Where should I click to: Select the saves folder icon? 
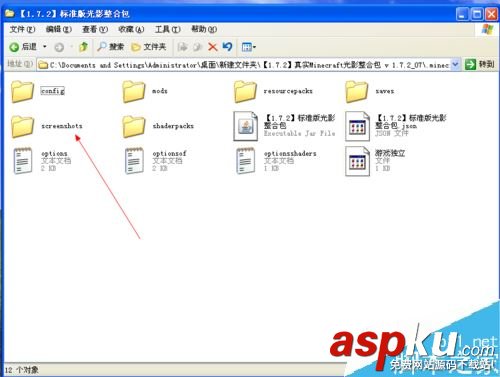pos(357,91)
